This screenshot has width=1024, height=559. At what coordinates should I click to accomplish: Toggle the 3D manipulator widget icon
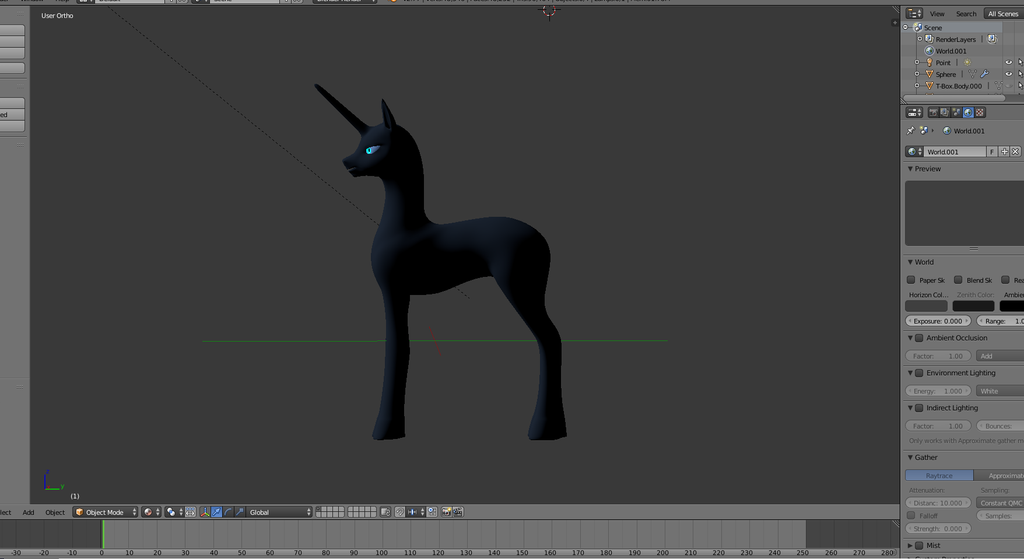point(204,512)
